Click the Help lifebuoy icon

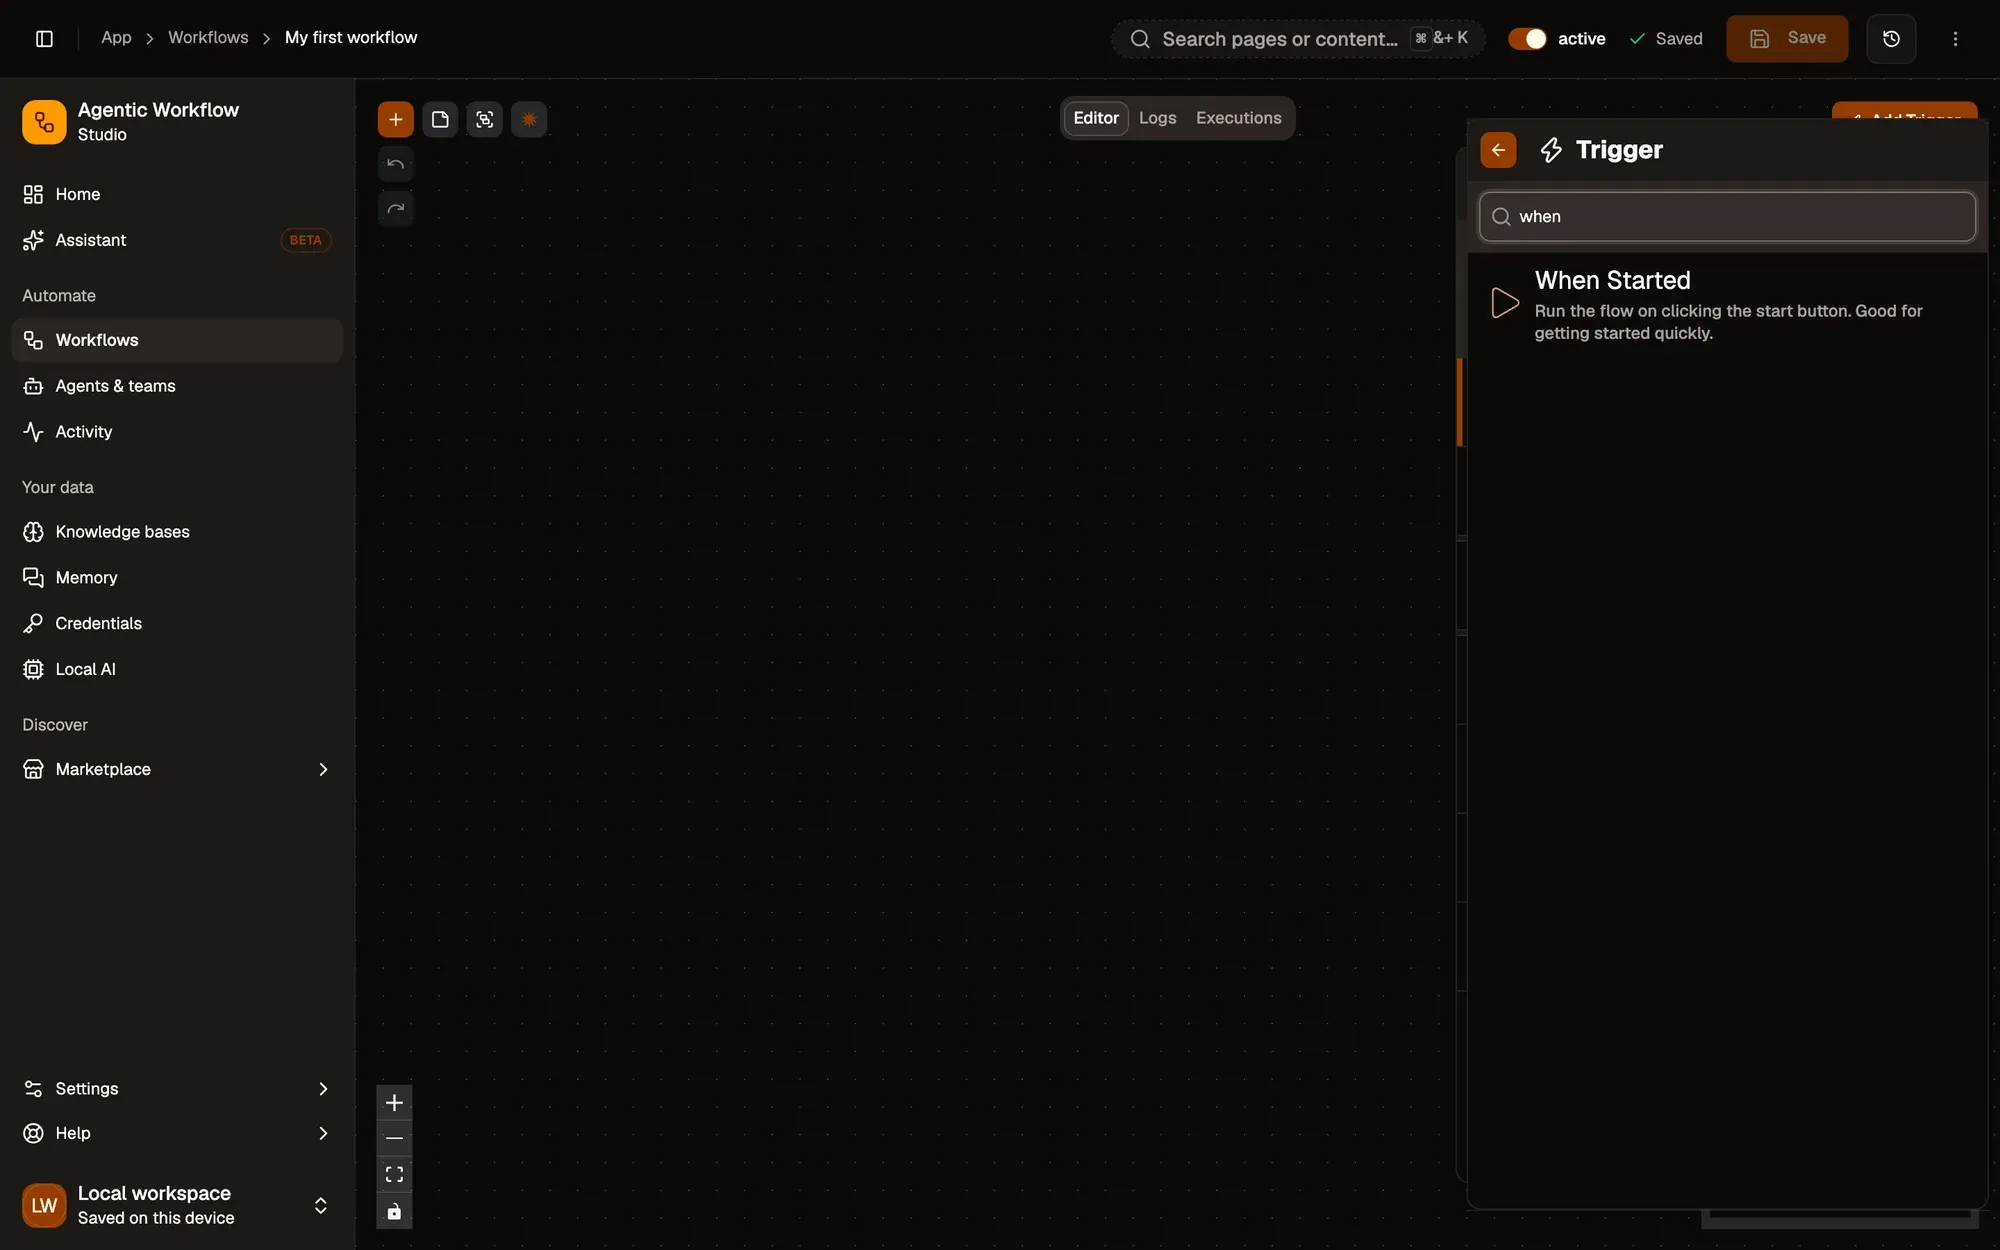[33, 1133]
